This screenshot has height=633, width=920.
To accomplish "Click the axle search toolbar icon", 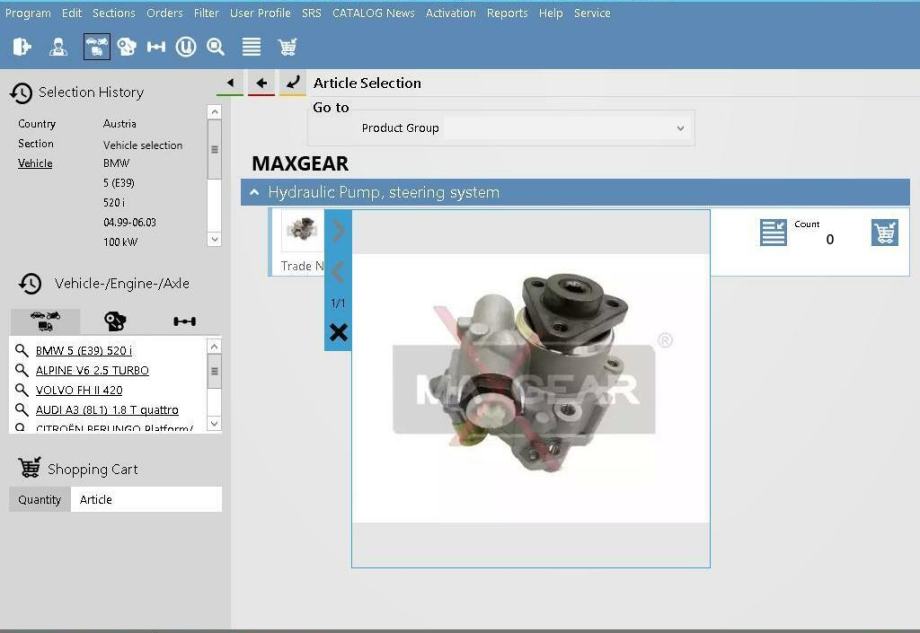I will 156,47.
